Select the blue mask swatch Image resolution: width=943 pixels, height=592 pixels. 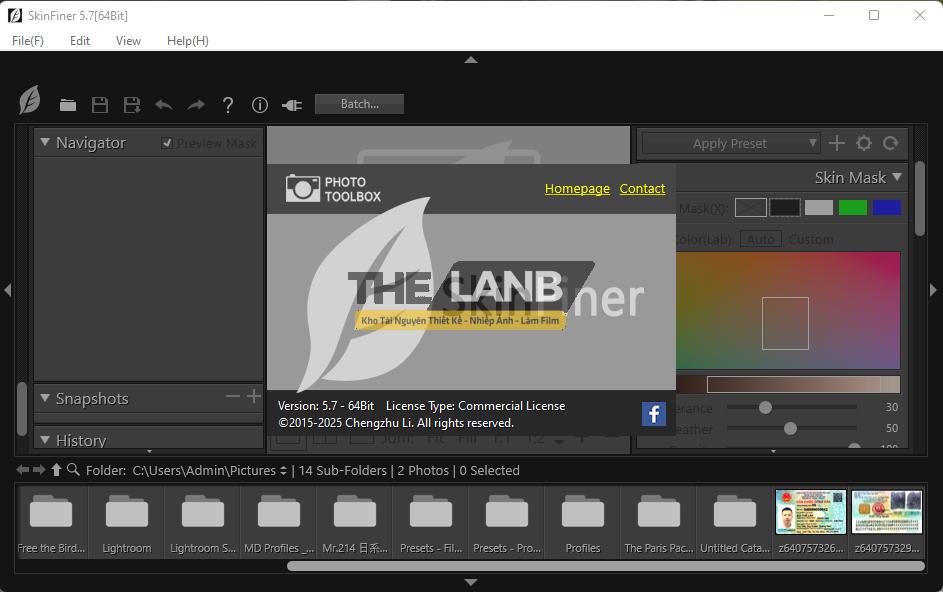pyautogui.click(x=887, y=208)
